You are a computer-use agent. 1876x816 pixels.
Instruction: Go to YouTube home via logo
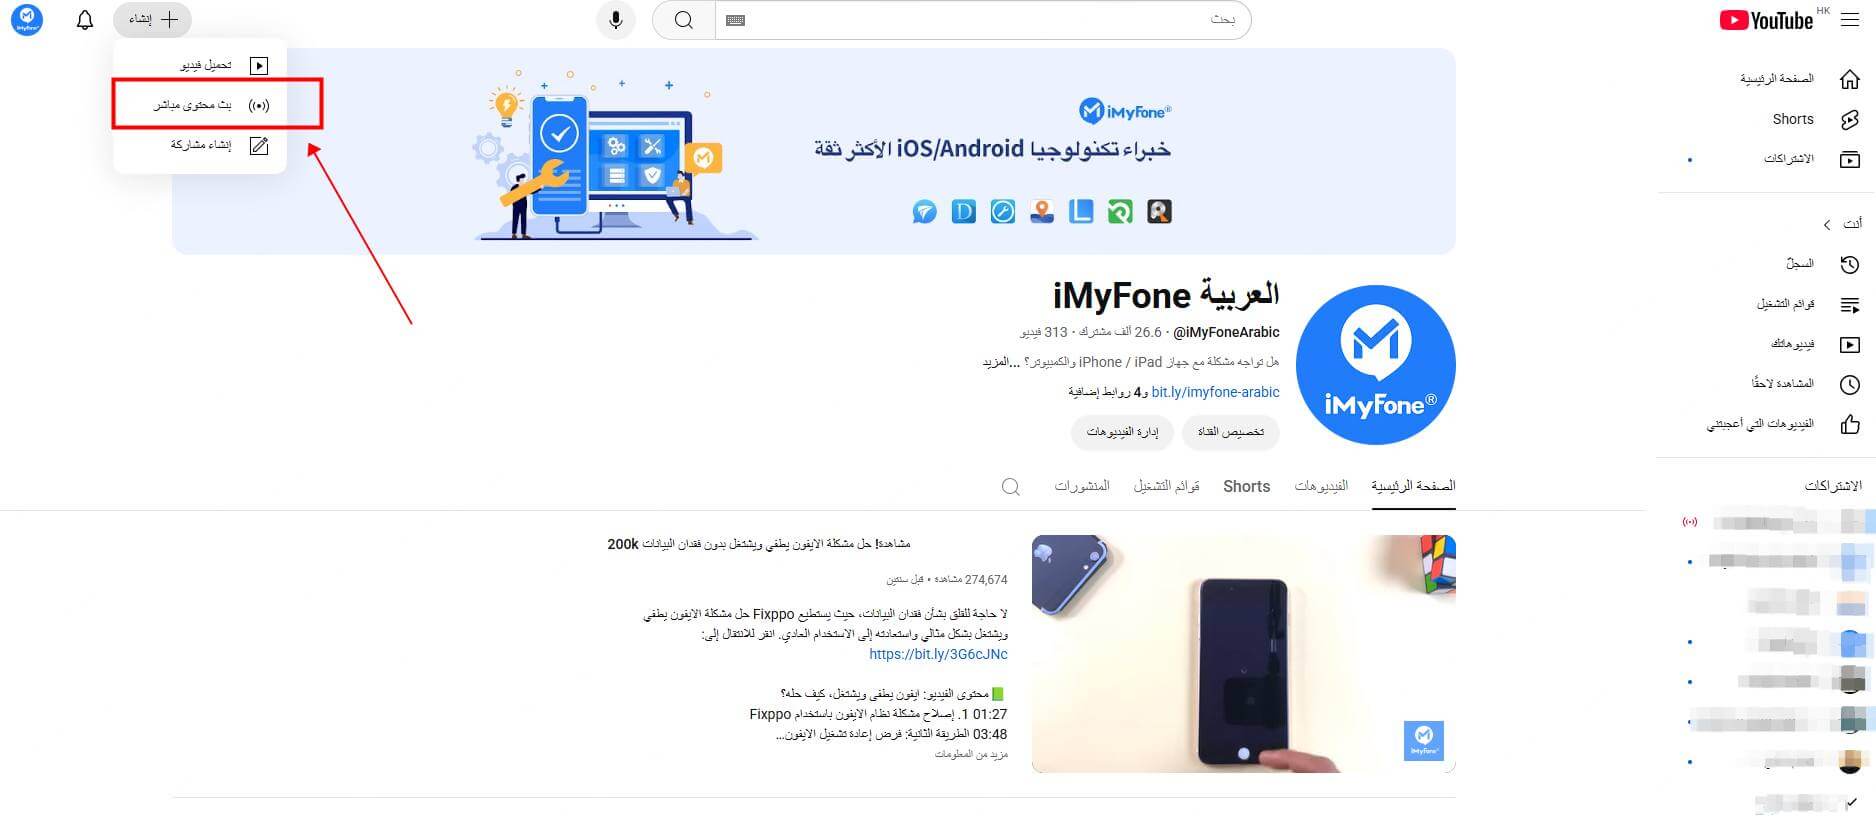(1767, 20)
